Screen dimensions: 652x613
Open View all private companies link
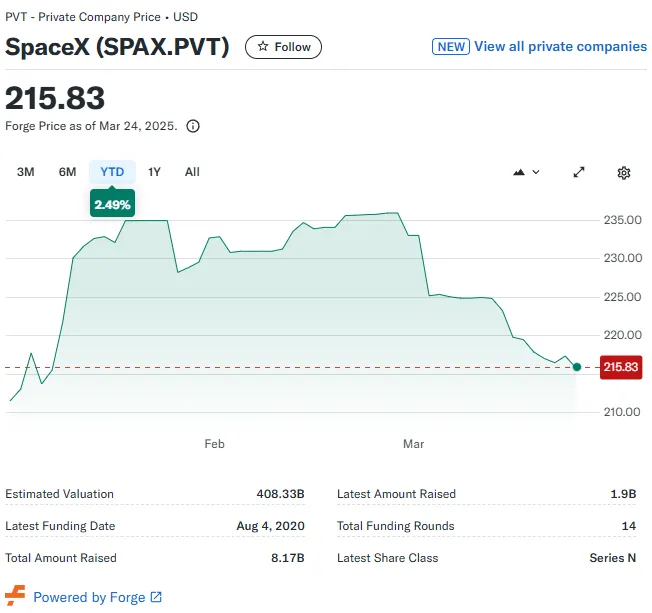point(560,46)
